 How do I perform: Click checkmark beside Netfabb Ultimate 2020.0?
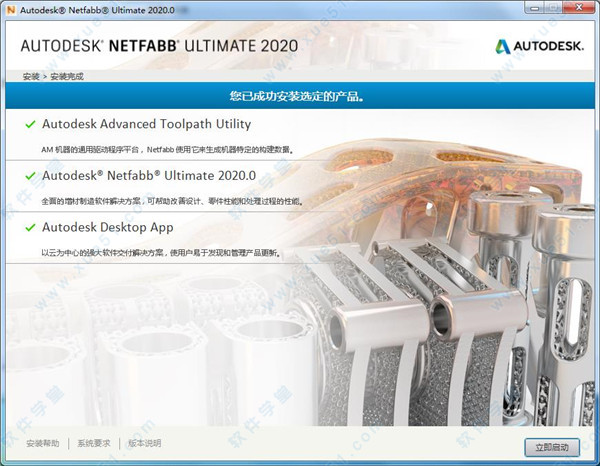tap(27, 175)
